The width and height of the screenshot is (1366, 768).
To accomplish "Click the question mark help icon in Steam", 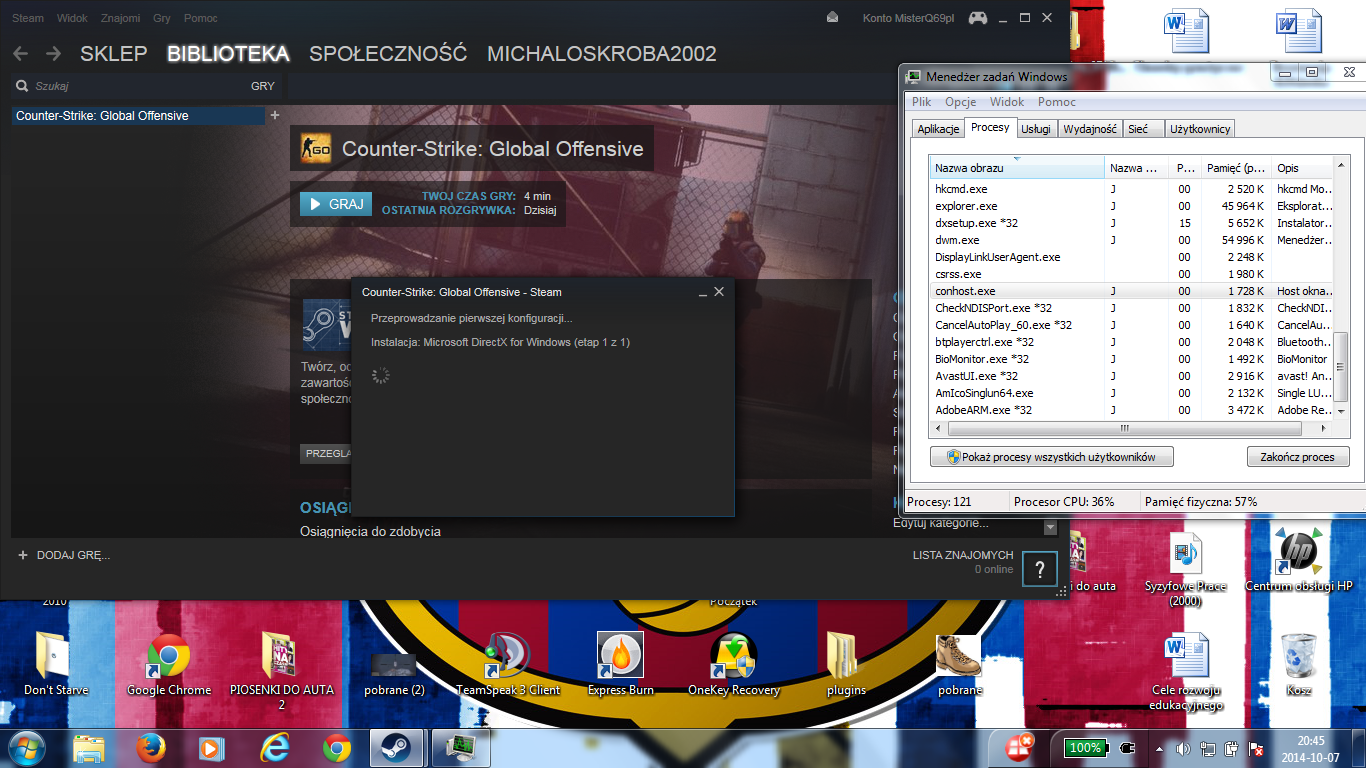I will (x=1040, y=570).
